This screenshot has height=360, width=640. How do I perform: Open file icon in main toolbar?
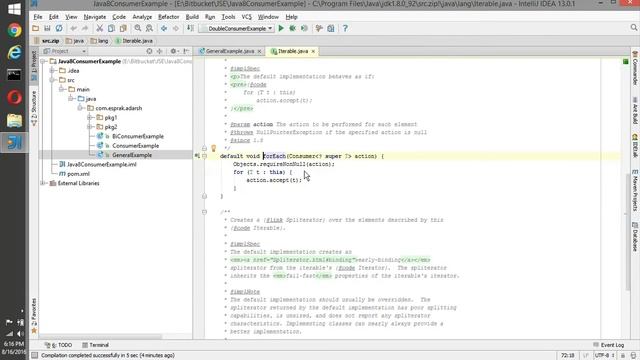point(36,29)
